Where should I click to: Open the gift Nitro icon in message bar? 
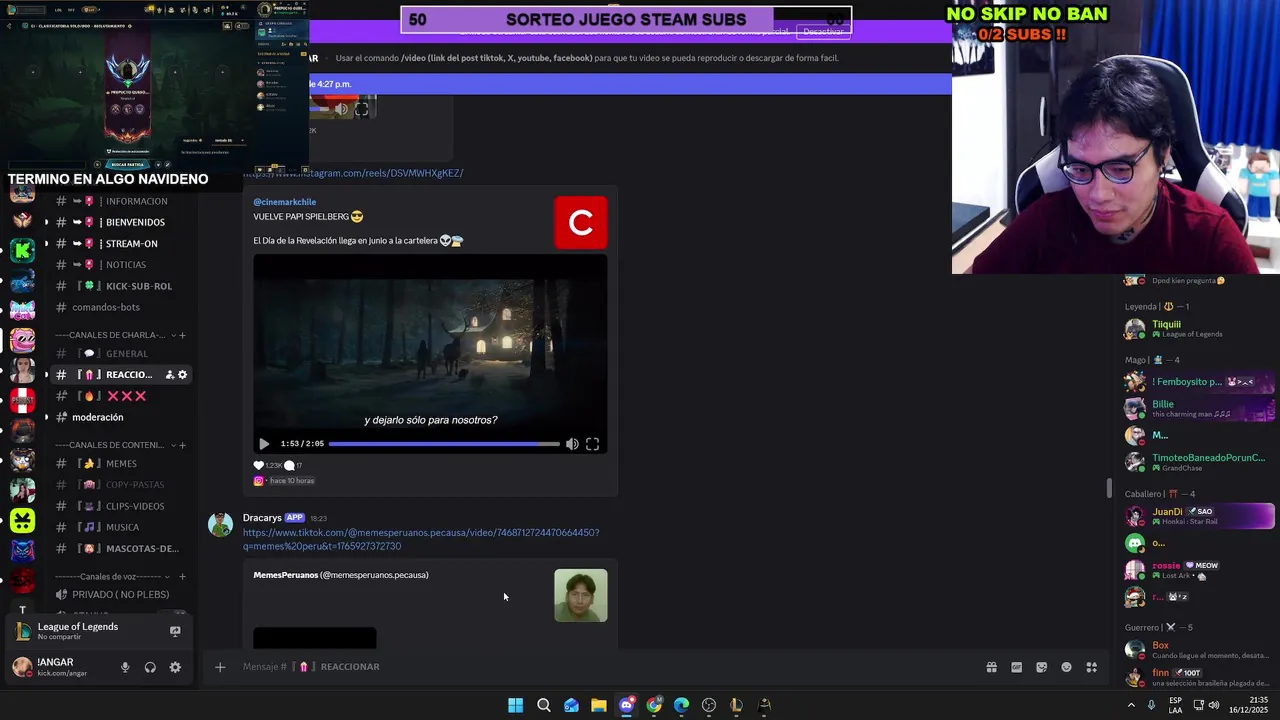(991, 667)
